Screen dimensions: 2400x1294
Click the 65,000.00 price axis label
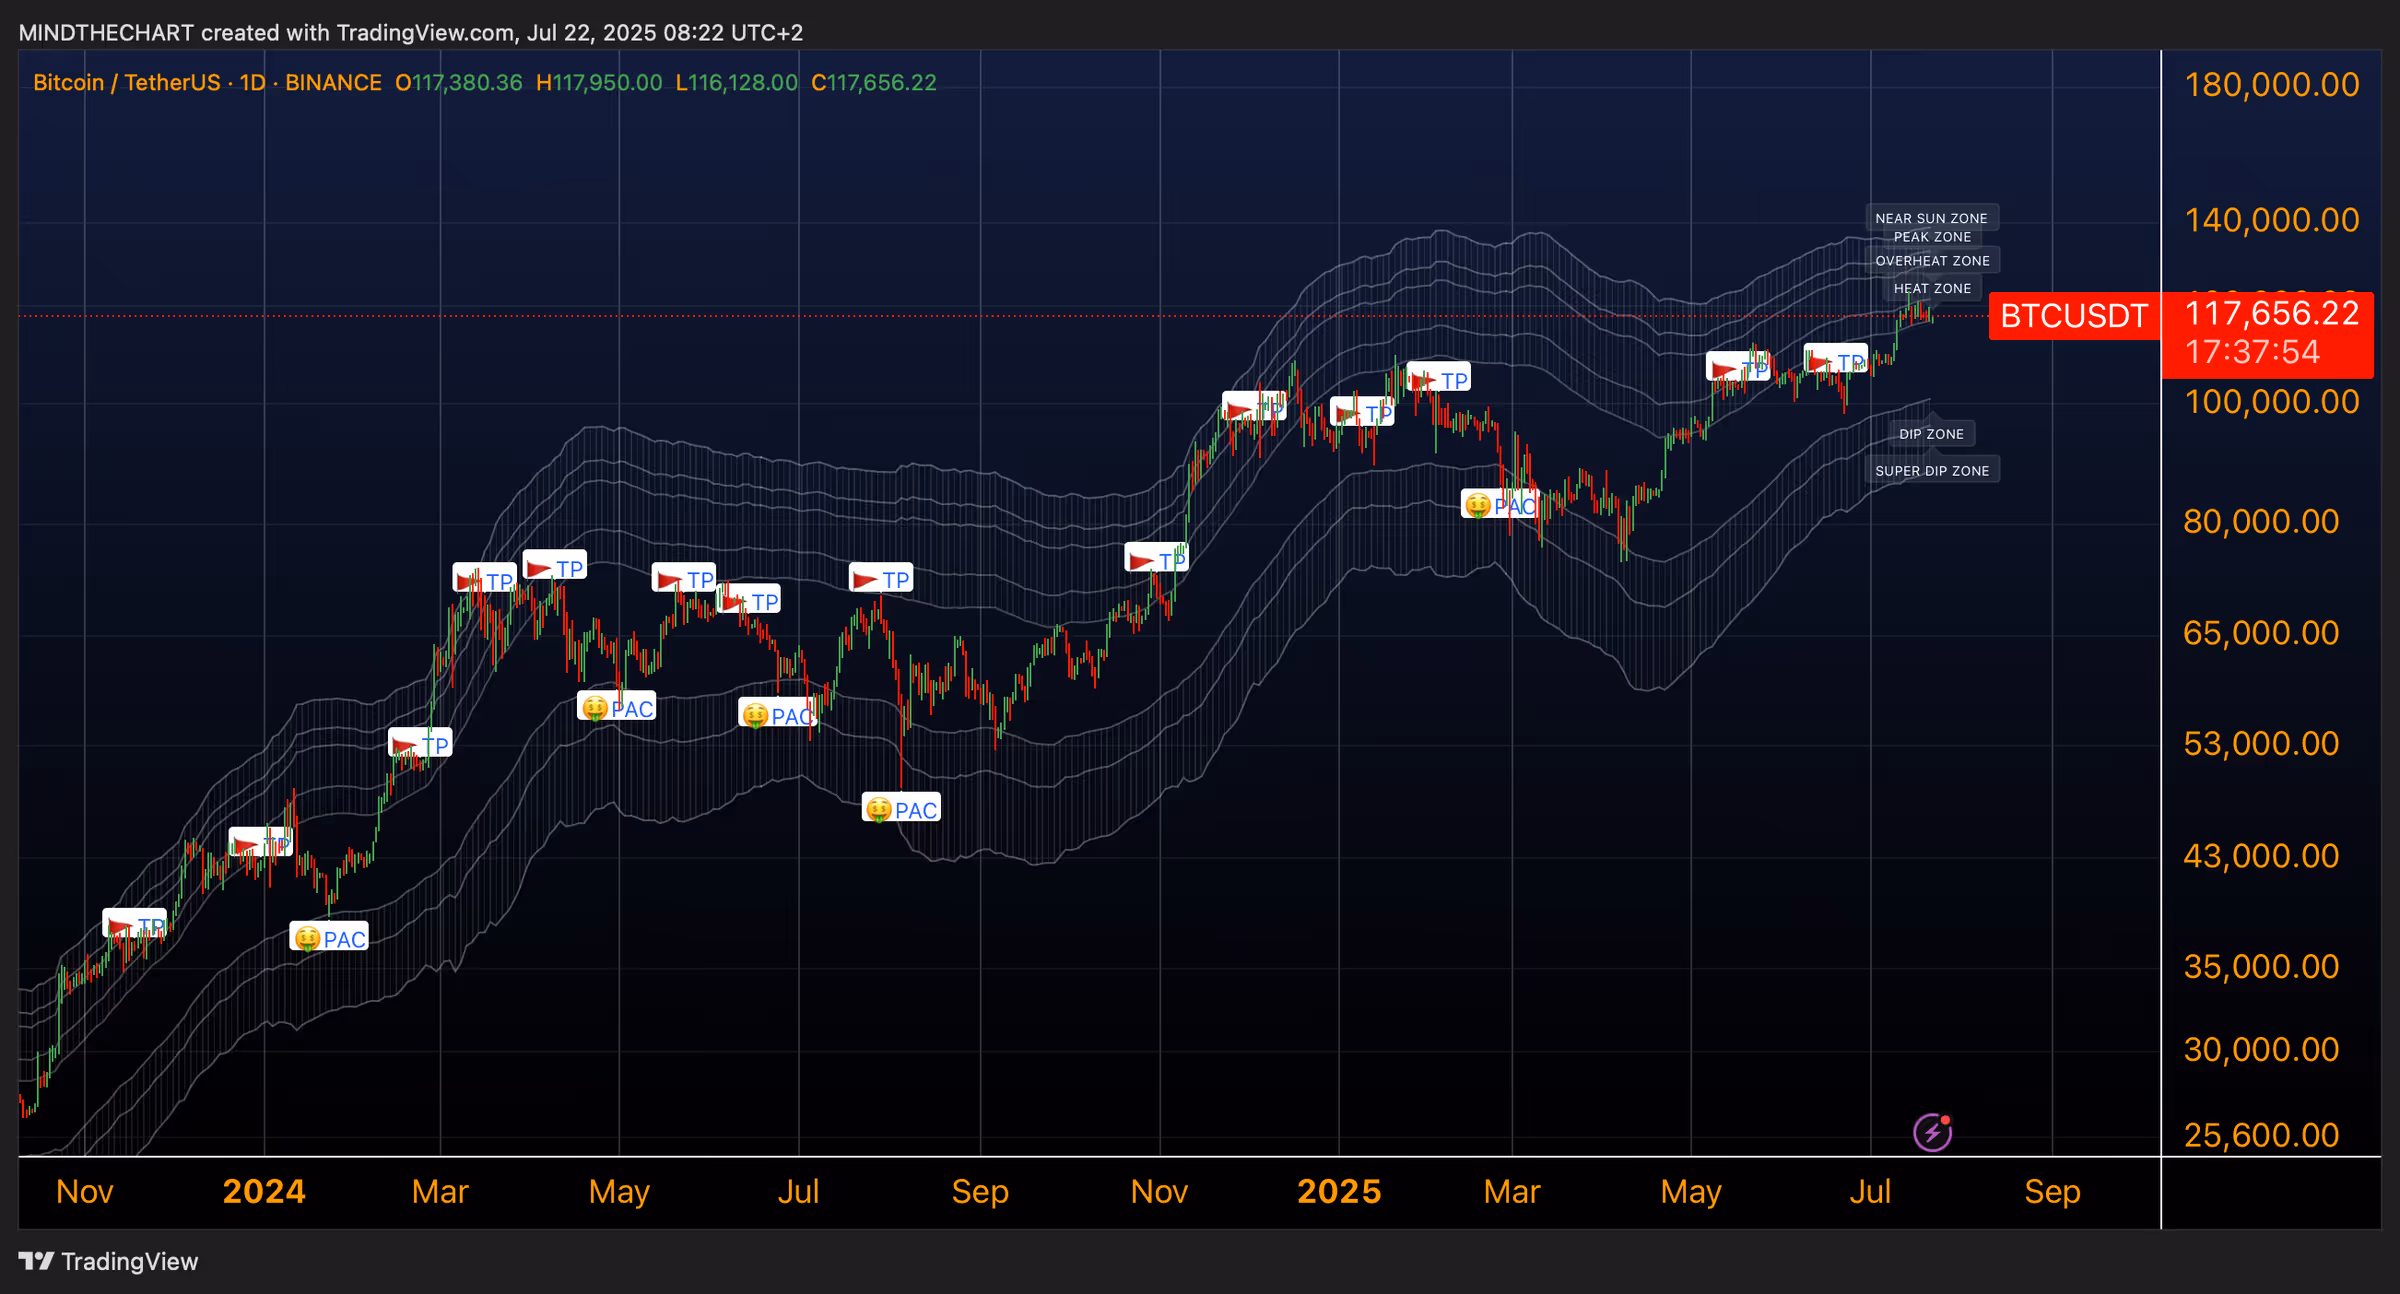(x=2261, y=632)
